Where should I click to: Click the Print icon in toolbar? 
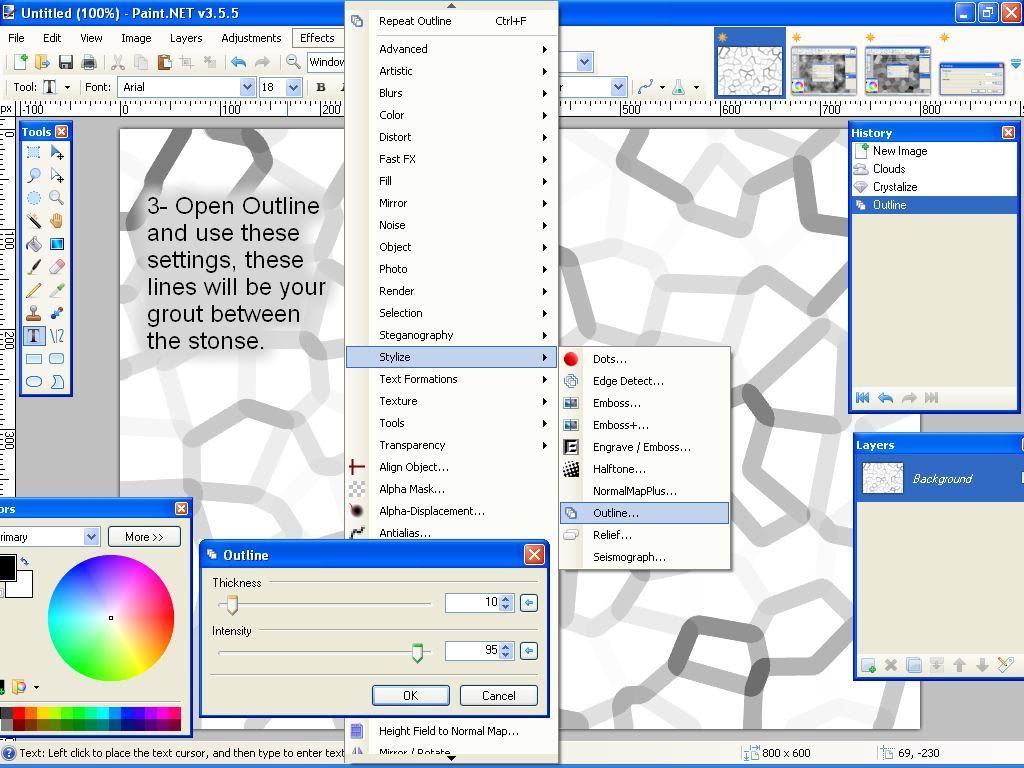point(89,62)
